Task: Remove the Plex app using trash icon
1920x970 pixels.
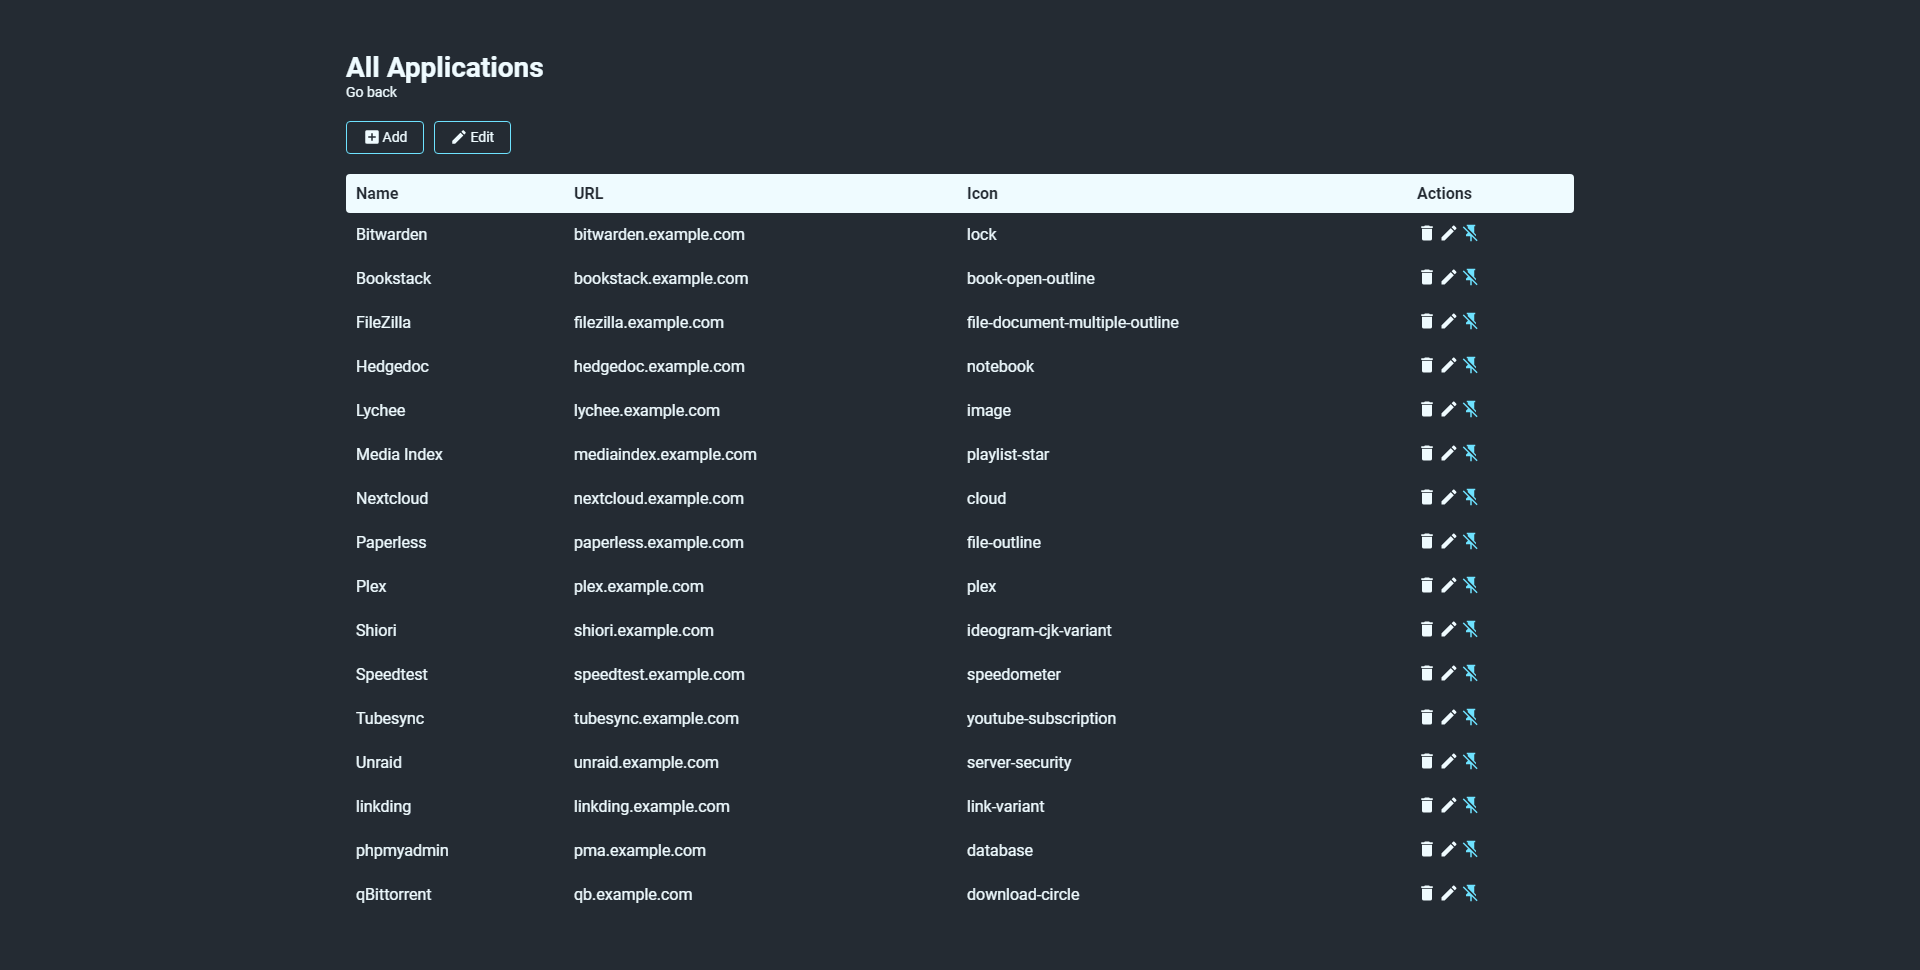Action: coord(1426,586)
